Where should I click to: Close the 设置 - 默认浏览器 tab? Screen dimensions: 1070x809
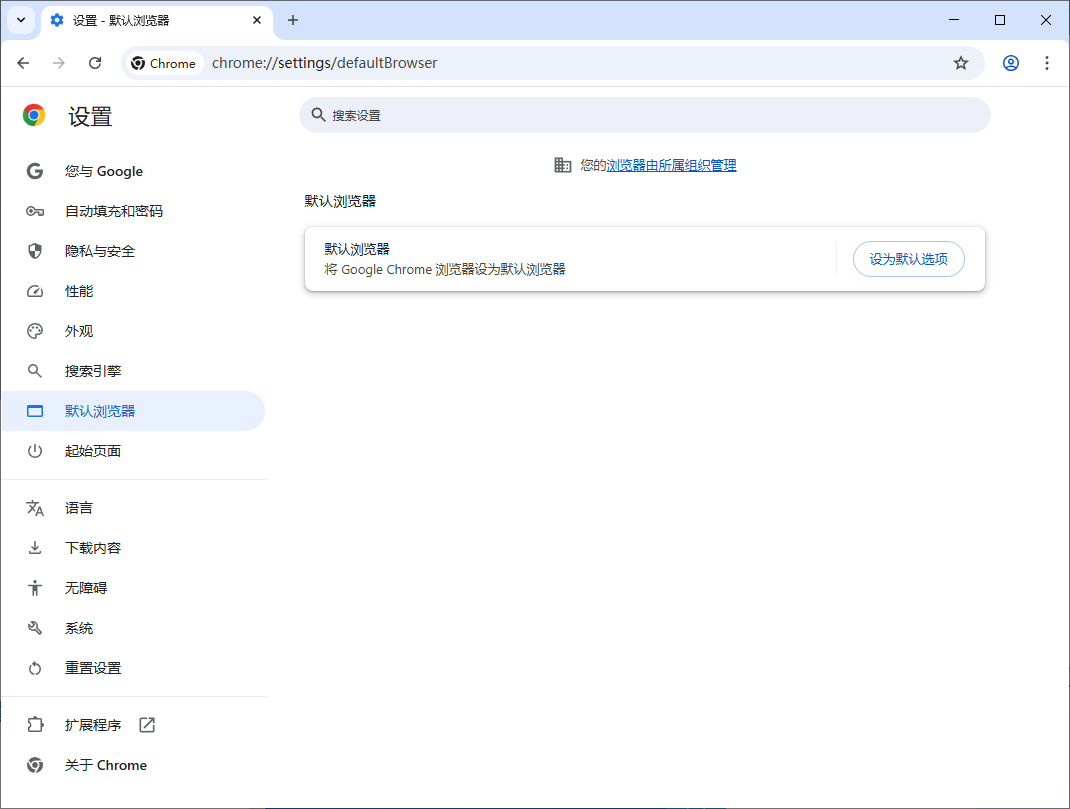pyautogui.click(x=257, y=20)
